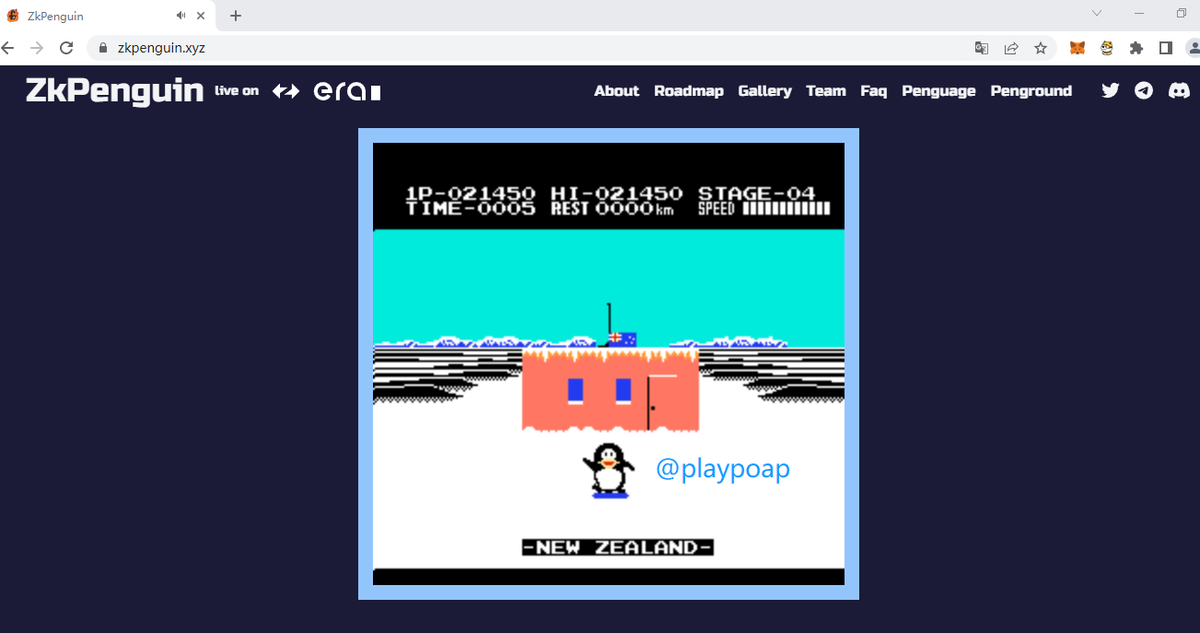
Task: Toggle the browser side panel
Action: [x=1165, y=47]
